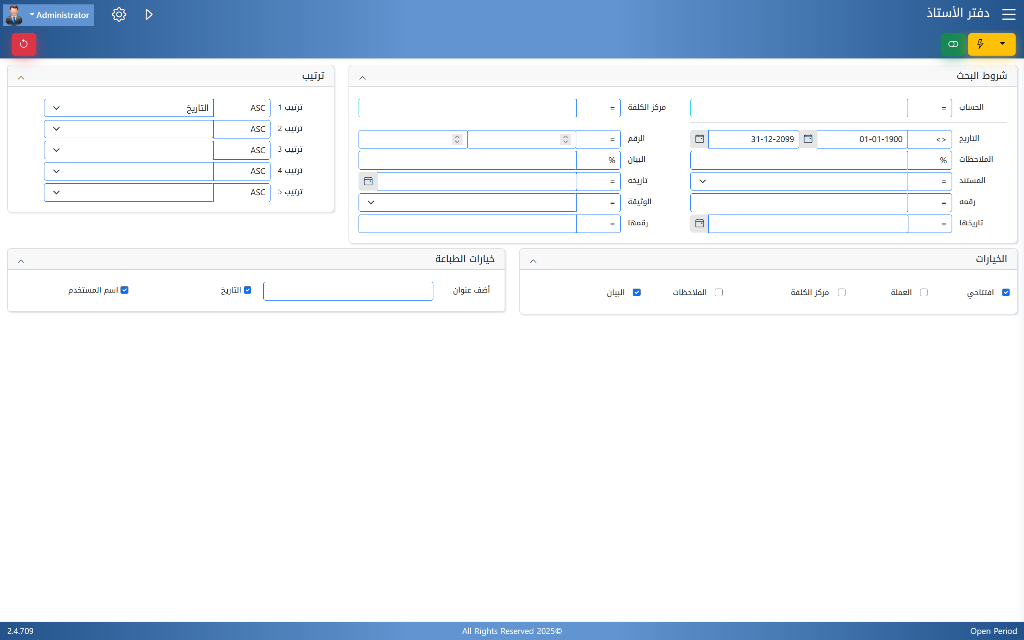Open the ترتيب 1 field dropdown showing التاريخ
Screen dimensions: 1024x640
coord(130,107)
